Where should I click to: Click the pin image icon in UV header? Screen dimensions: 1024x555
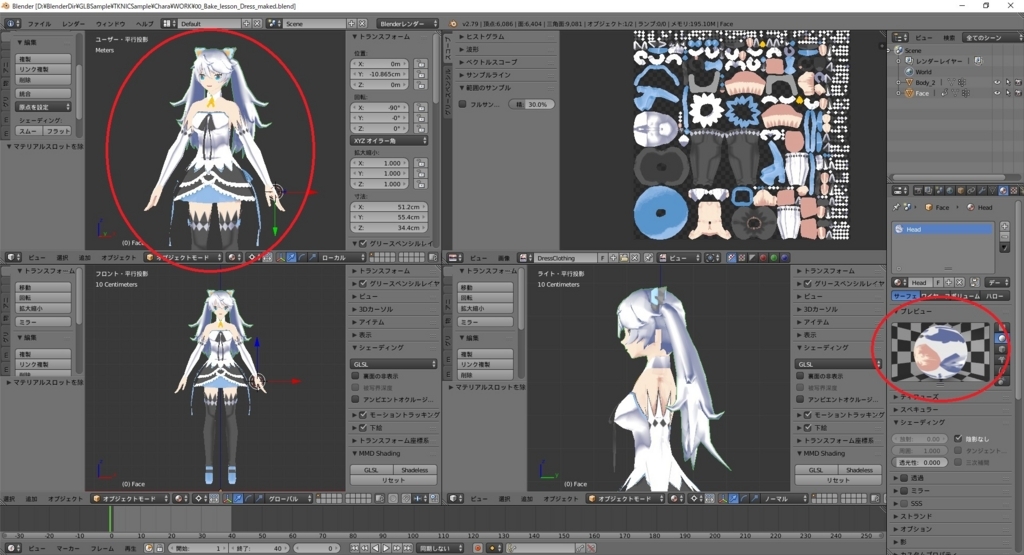(648, 258)
